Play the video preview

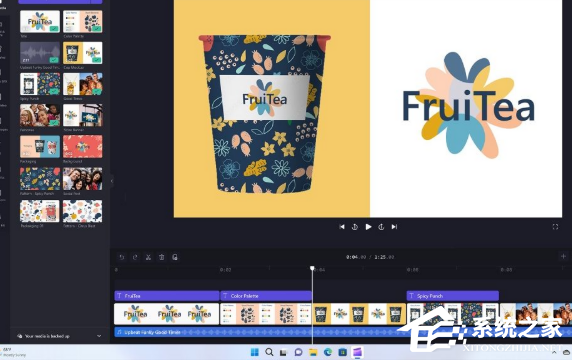[x=368, y=227]
